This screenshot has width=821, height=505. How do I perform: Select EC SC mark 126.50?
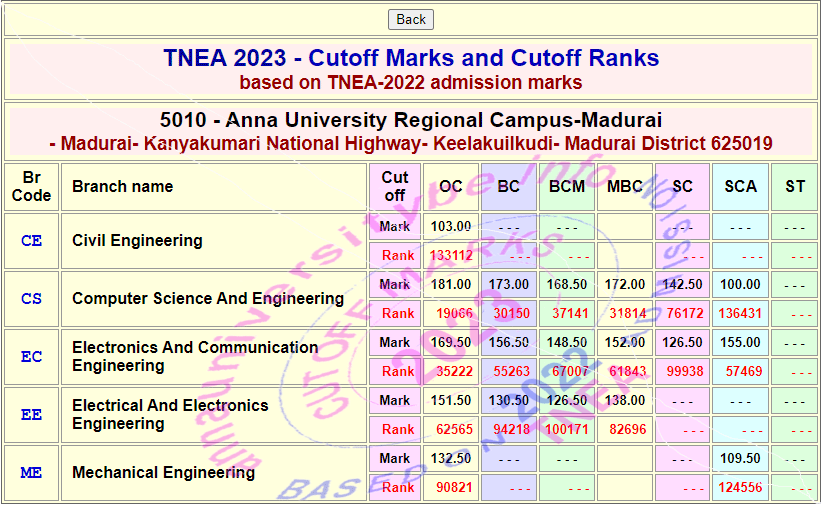(x=682, y=343)
